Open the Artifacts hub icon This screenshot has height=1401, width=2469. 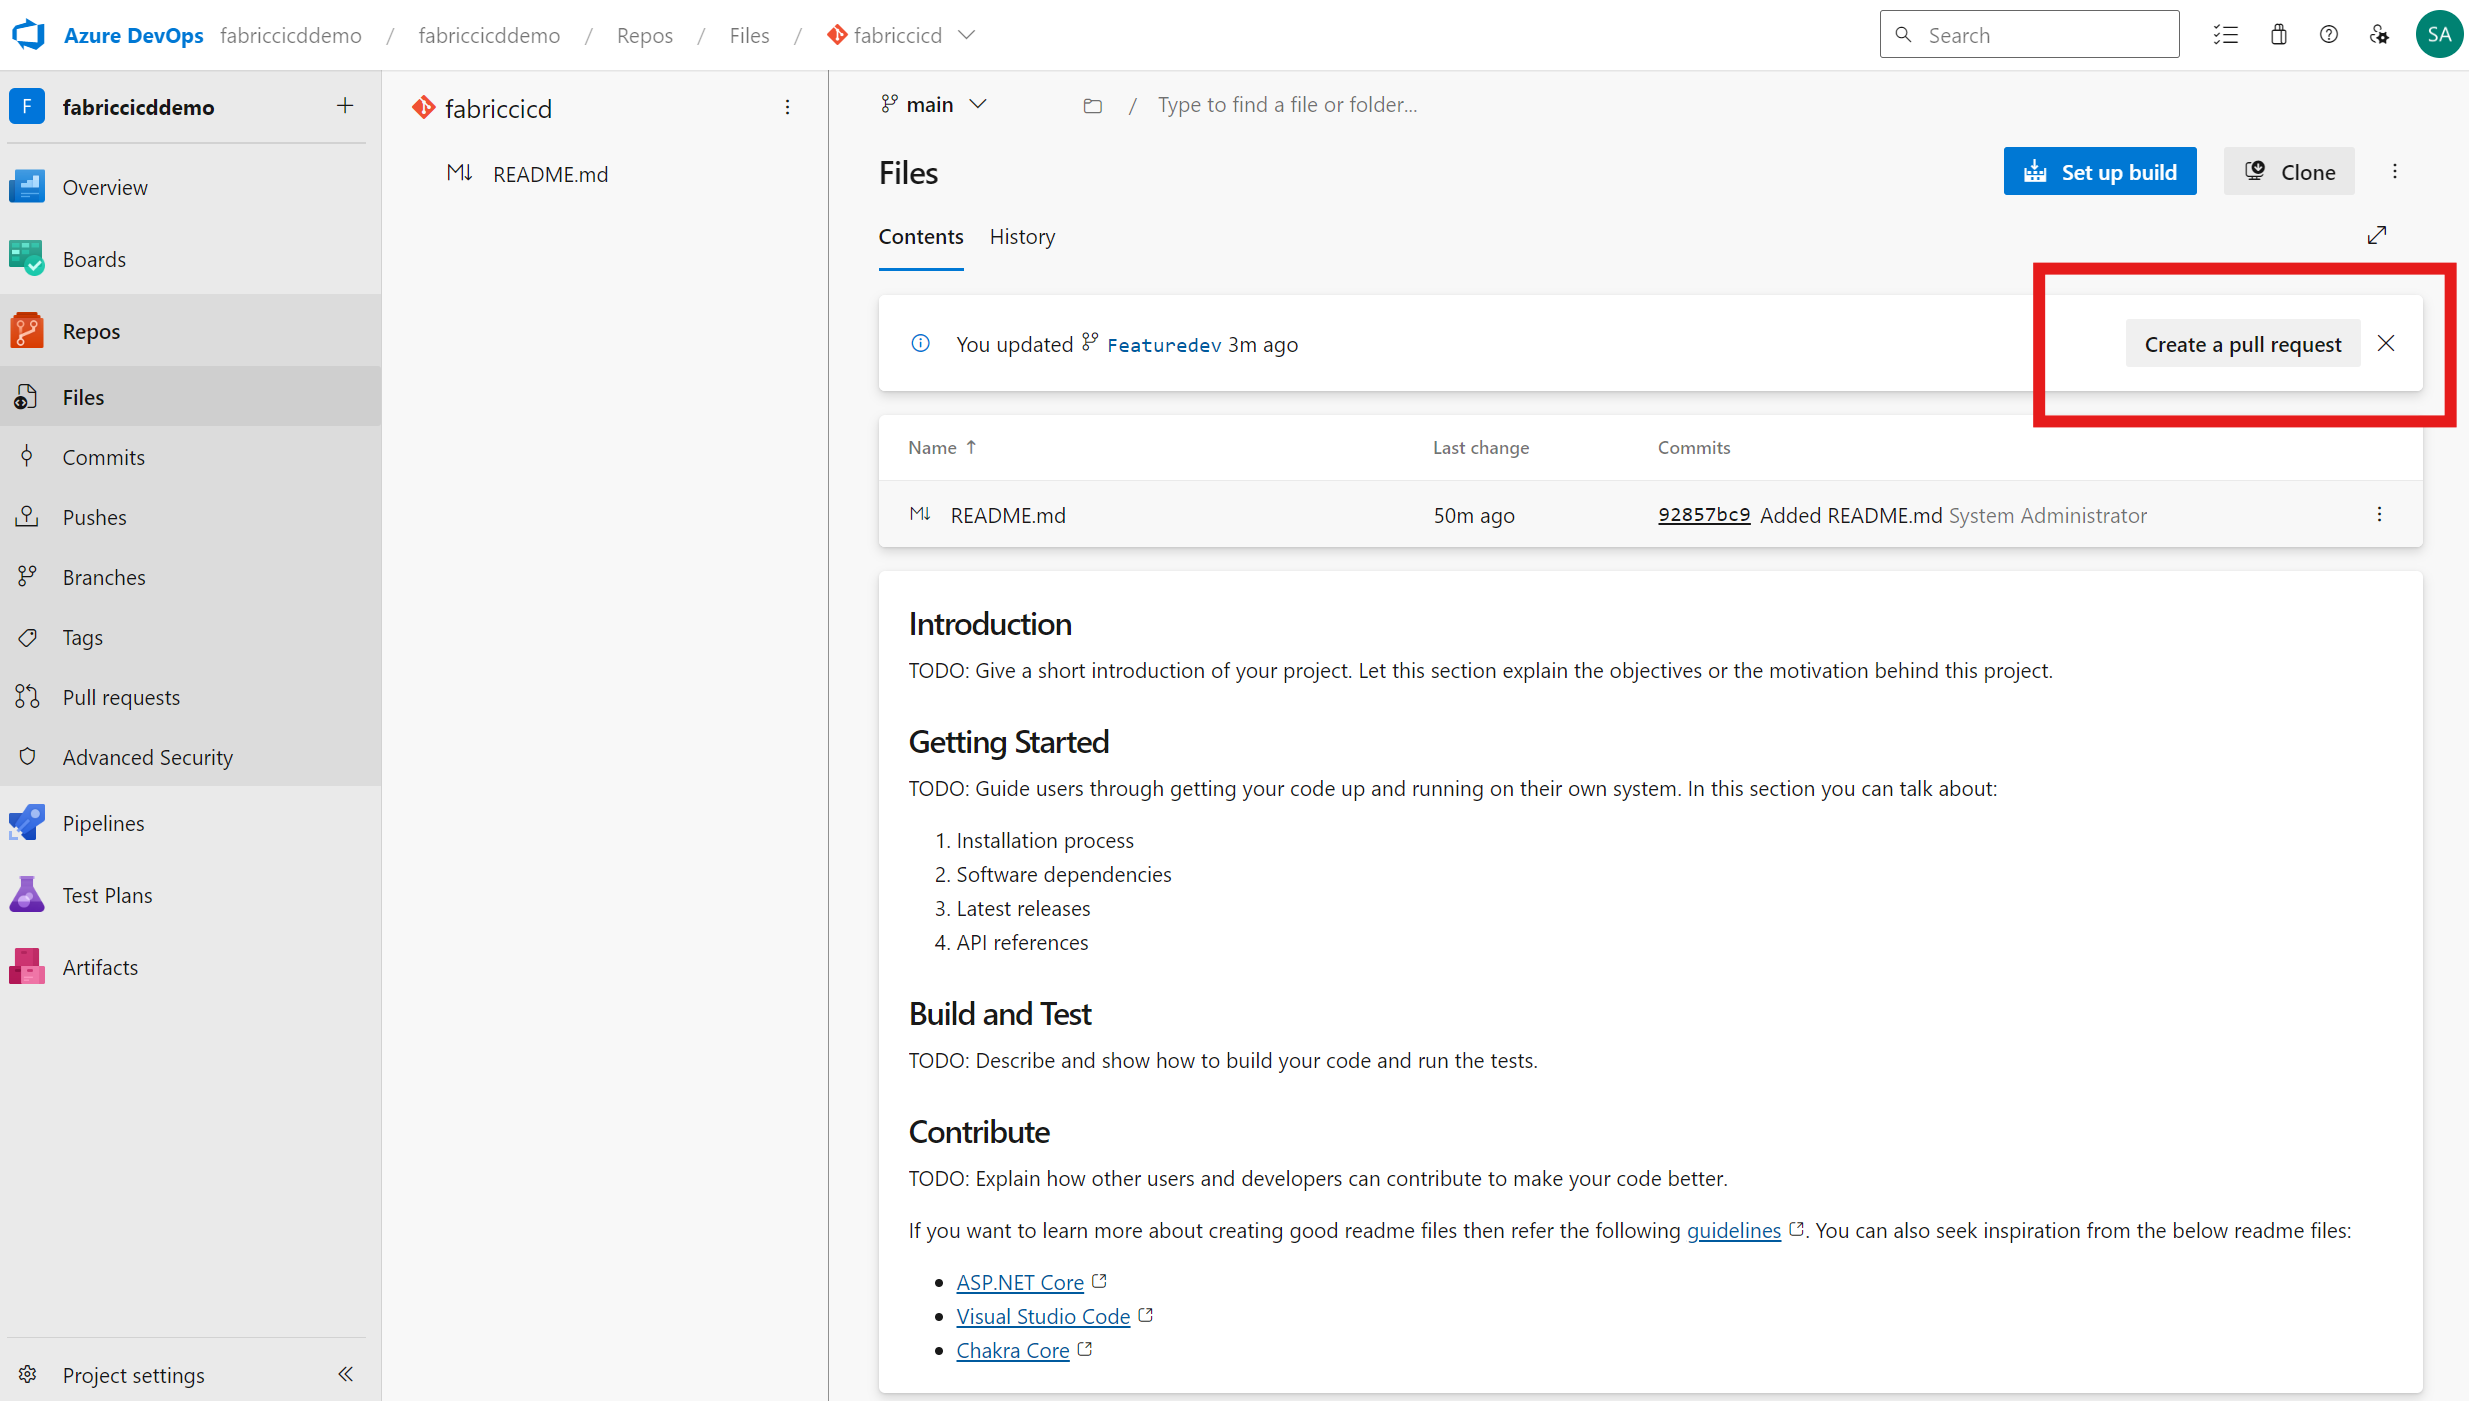tap(27, 967)
